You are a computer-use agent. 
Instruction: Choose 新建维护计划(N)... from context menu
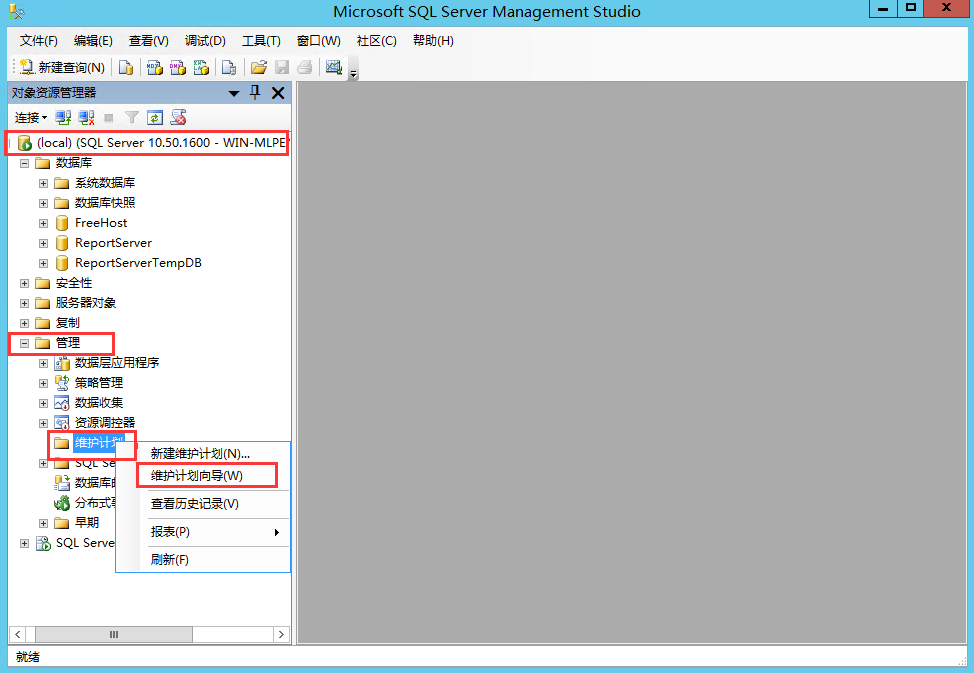(200, 454)
